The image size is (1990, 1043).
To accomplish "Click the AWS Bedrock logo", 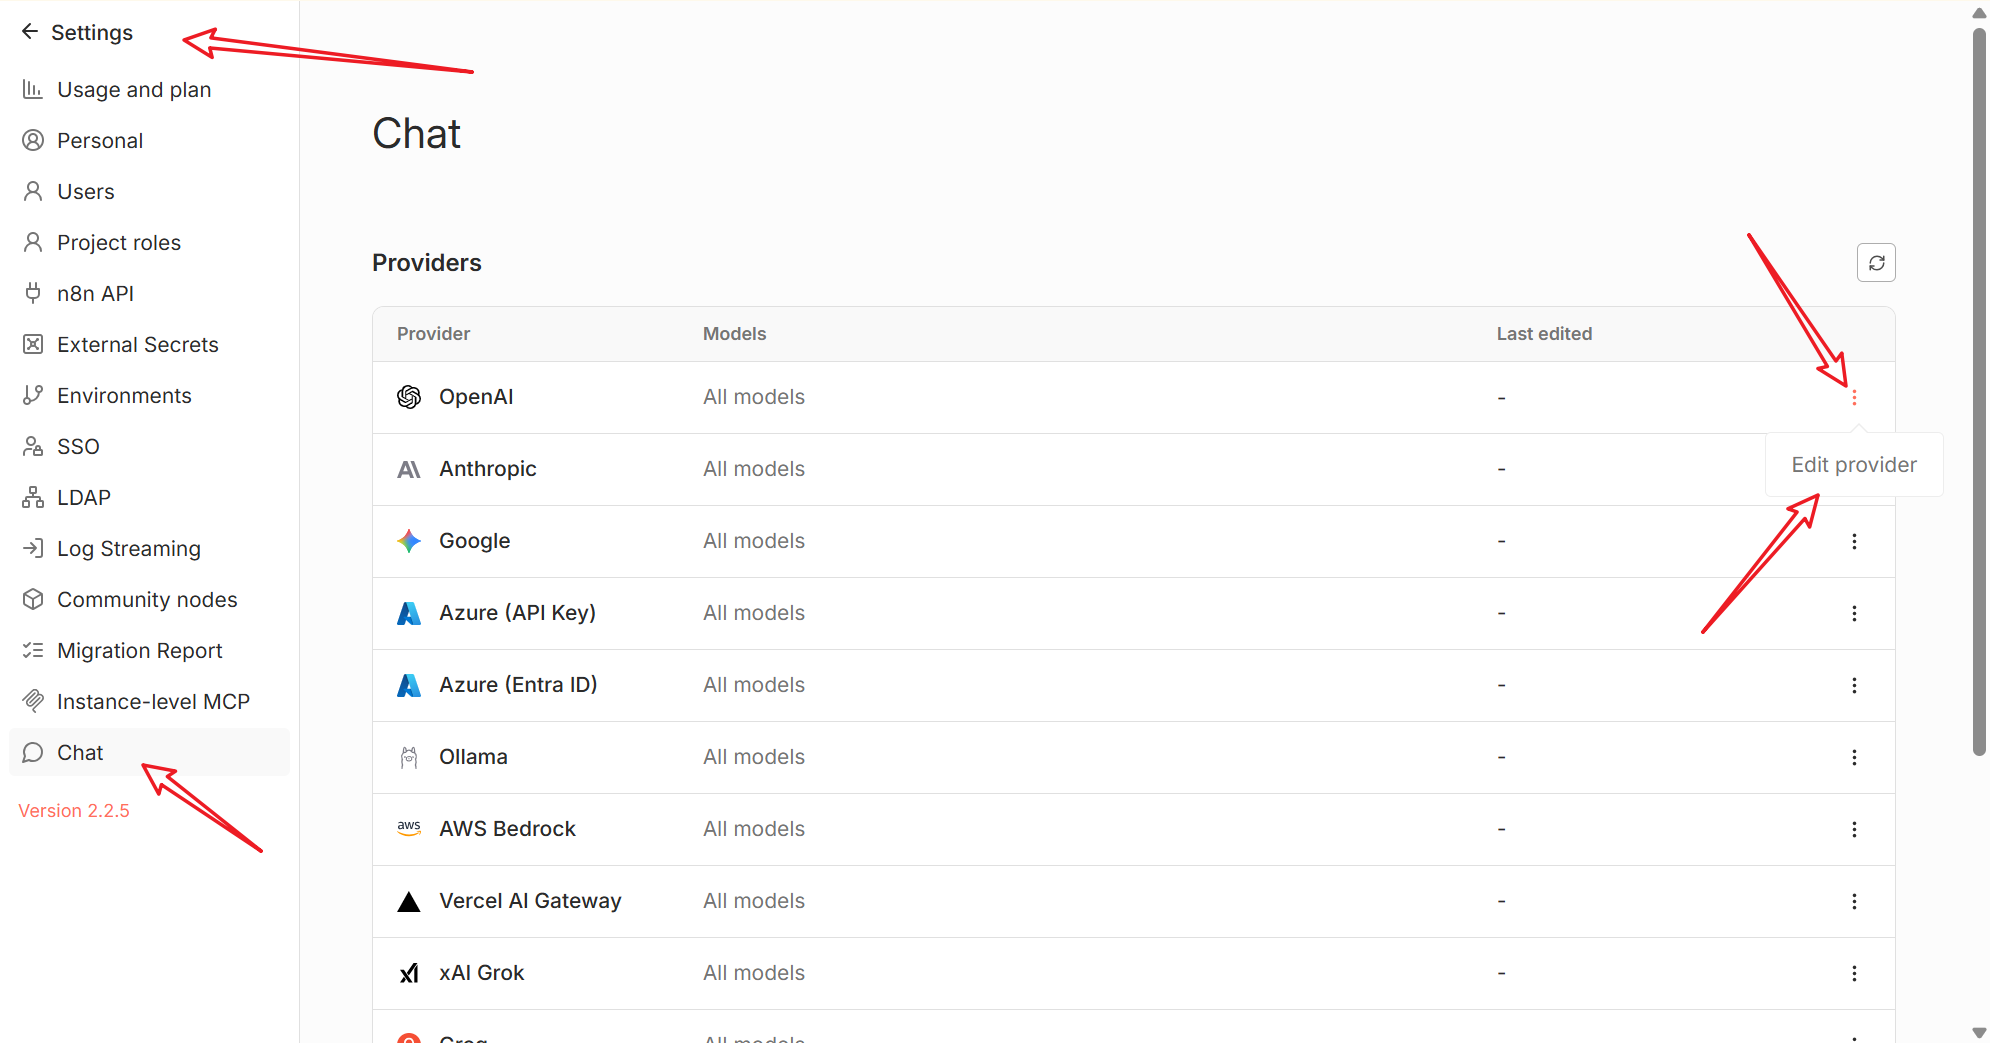I will [x=409, y=829].
